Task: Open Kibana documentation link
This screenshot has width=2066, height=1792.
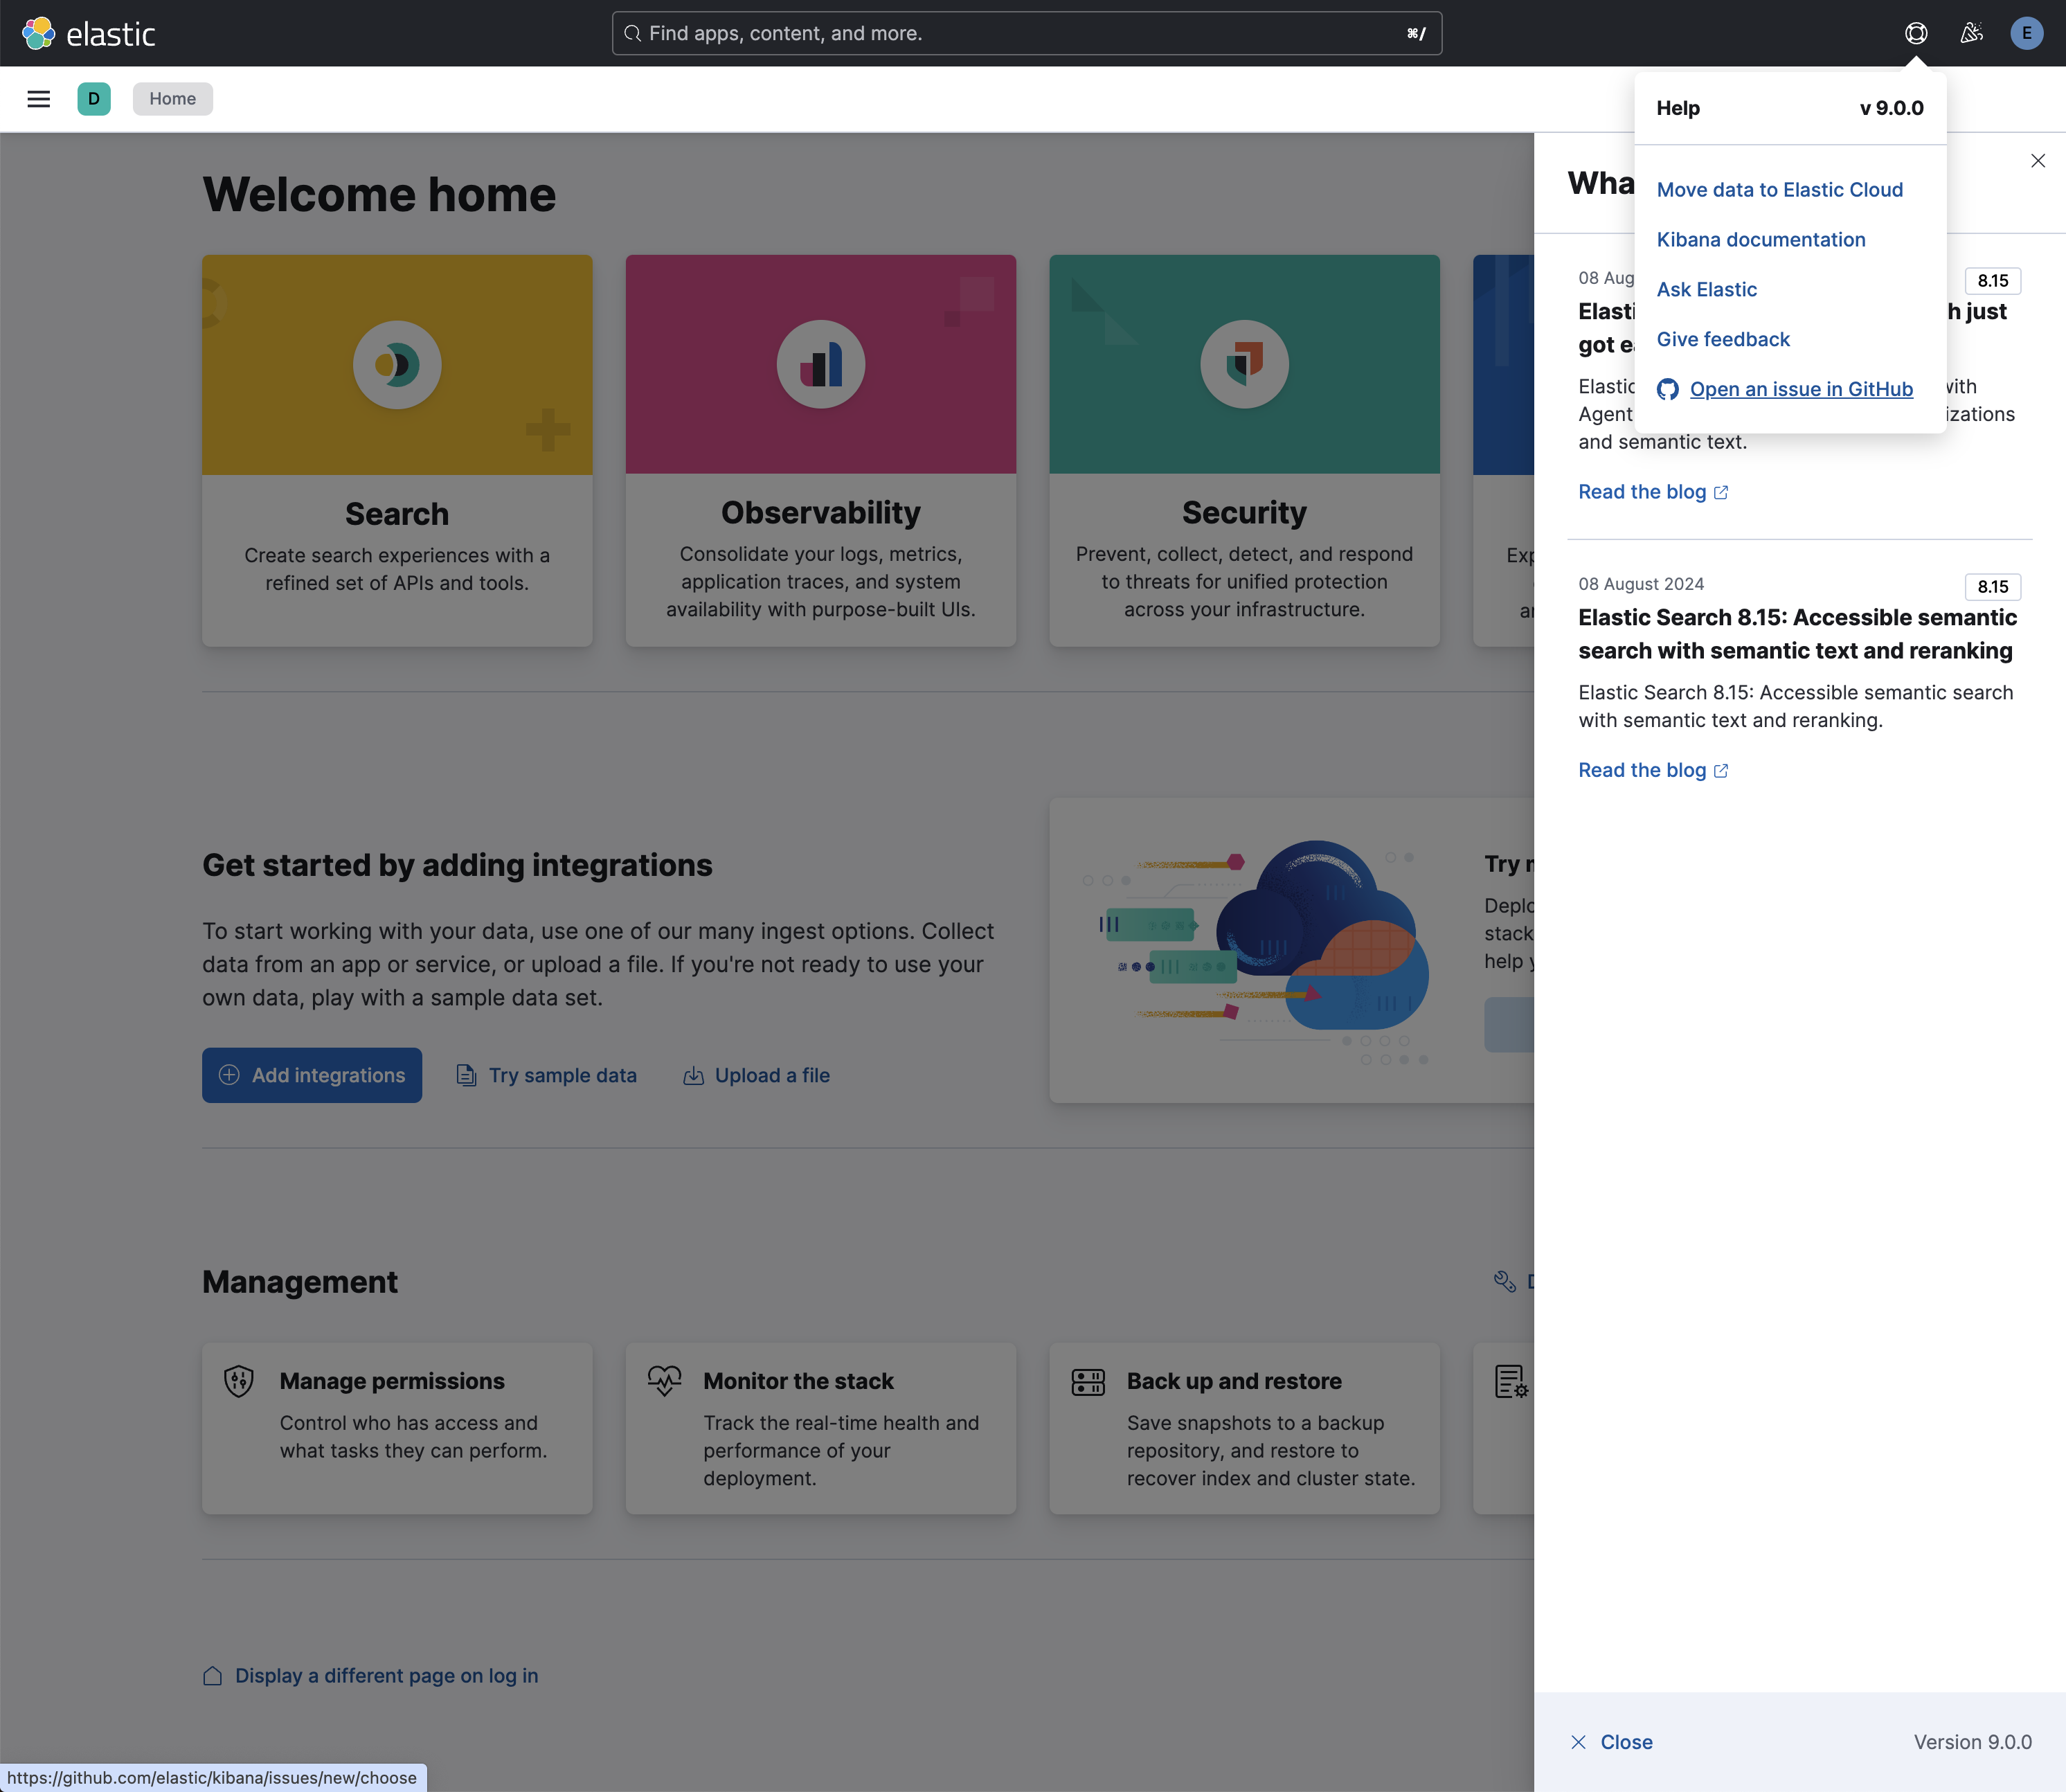Action: click(x=1761, y=240)
